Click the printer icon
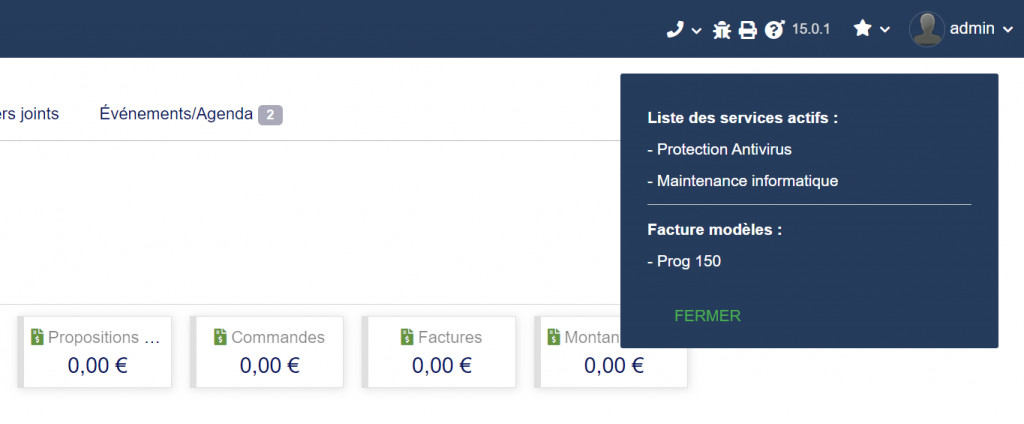Screen dimensions: 1024x424 click(748, 29)
